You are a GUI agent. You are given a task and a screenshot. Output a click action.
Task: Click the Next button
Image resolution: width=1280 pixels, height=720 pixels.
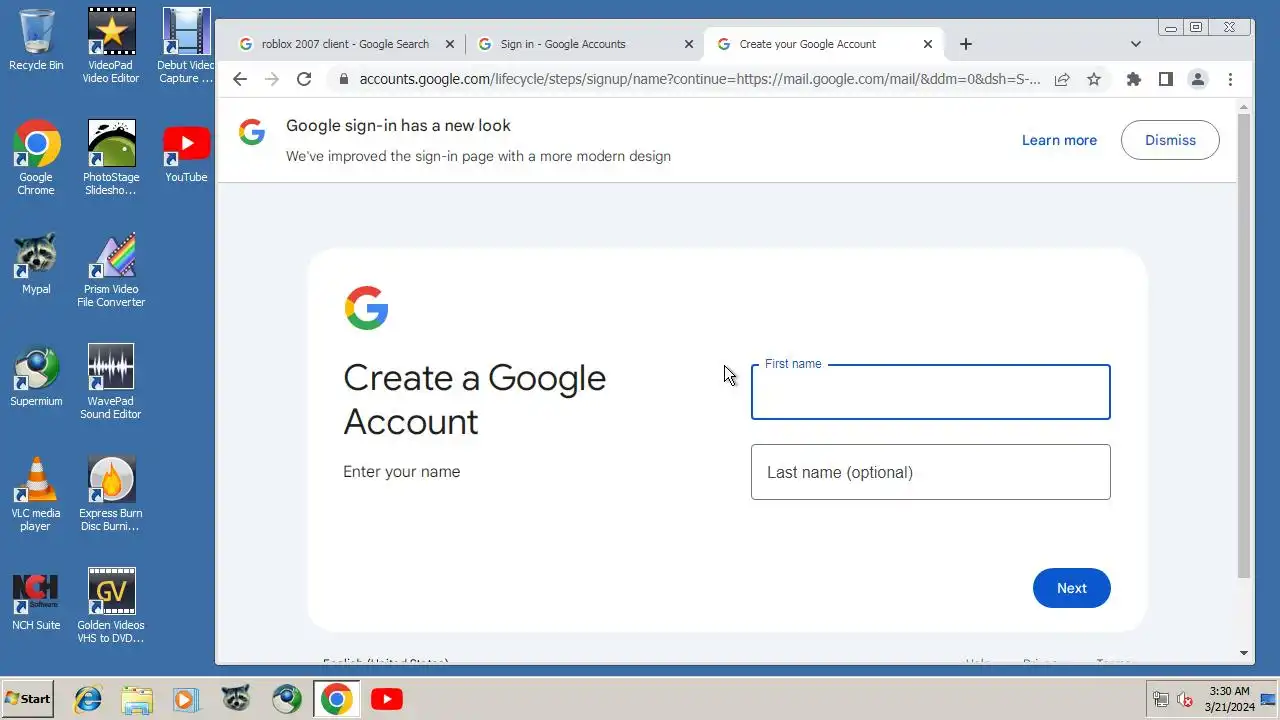(x=1071, y=588)
